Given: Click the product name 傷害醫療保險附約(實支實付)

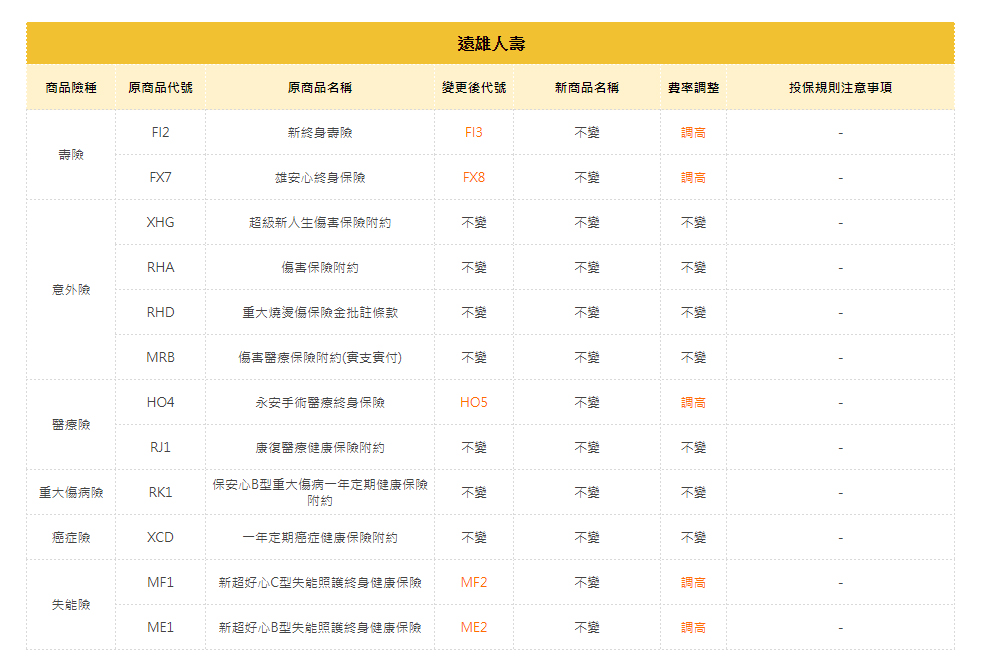Looking at the screenshot, I should coord(320,357).
